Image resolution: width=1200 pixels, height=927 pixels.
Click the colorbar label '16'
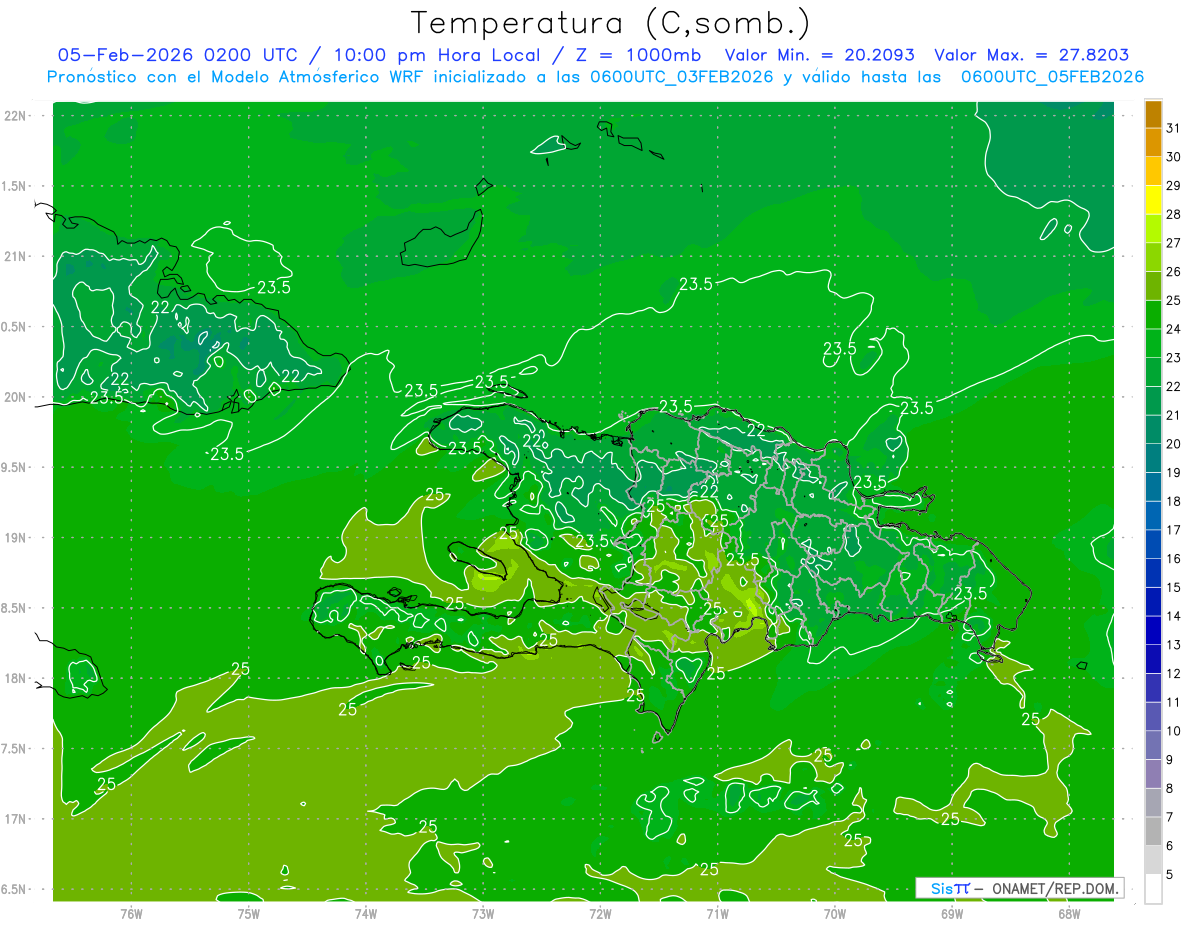tap(1174, 559)
